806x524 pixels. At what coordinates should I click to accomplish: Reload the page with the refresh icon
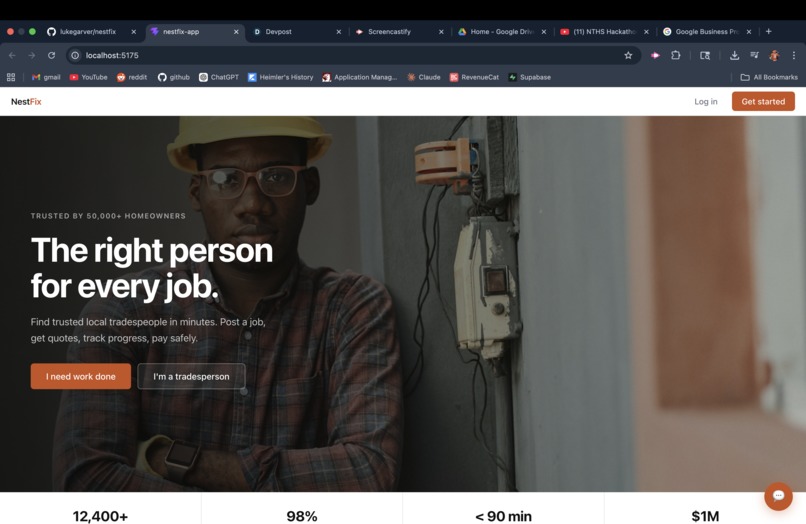[51, 56]
